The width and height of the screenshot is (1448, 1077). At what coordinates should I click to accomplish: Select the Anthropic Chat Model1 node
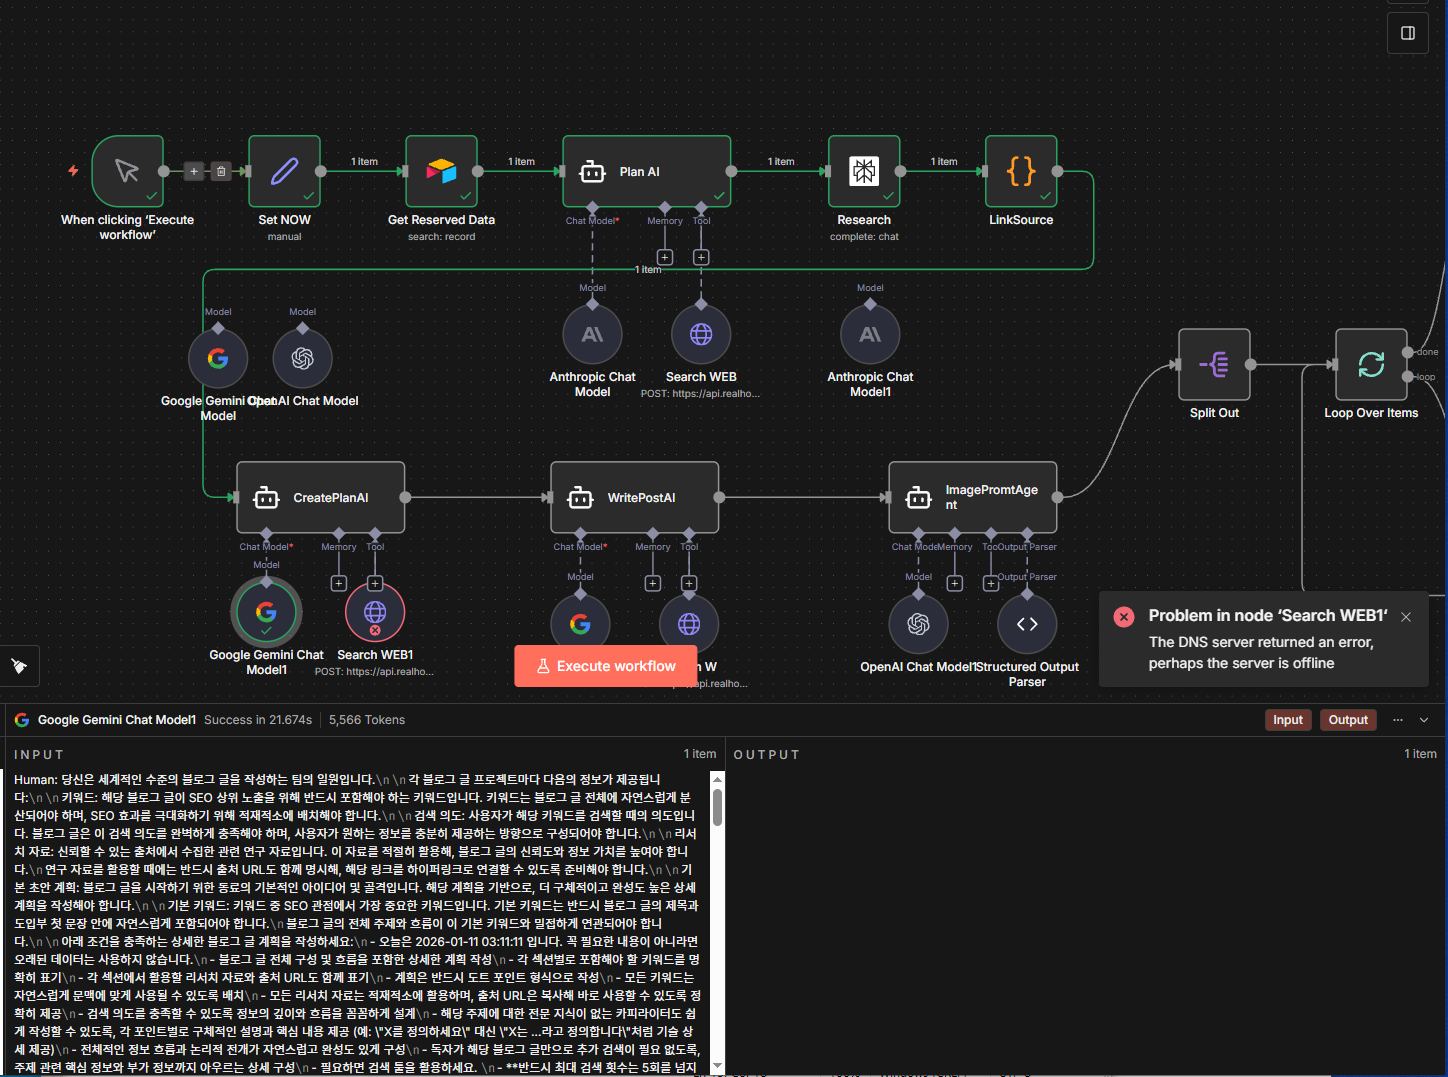coord(870,334)
